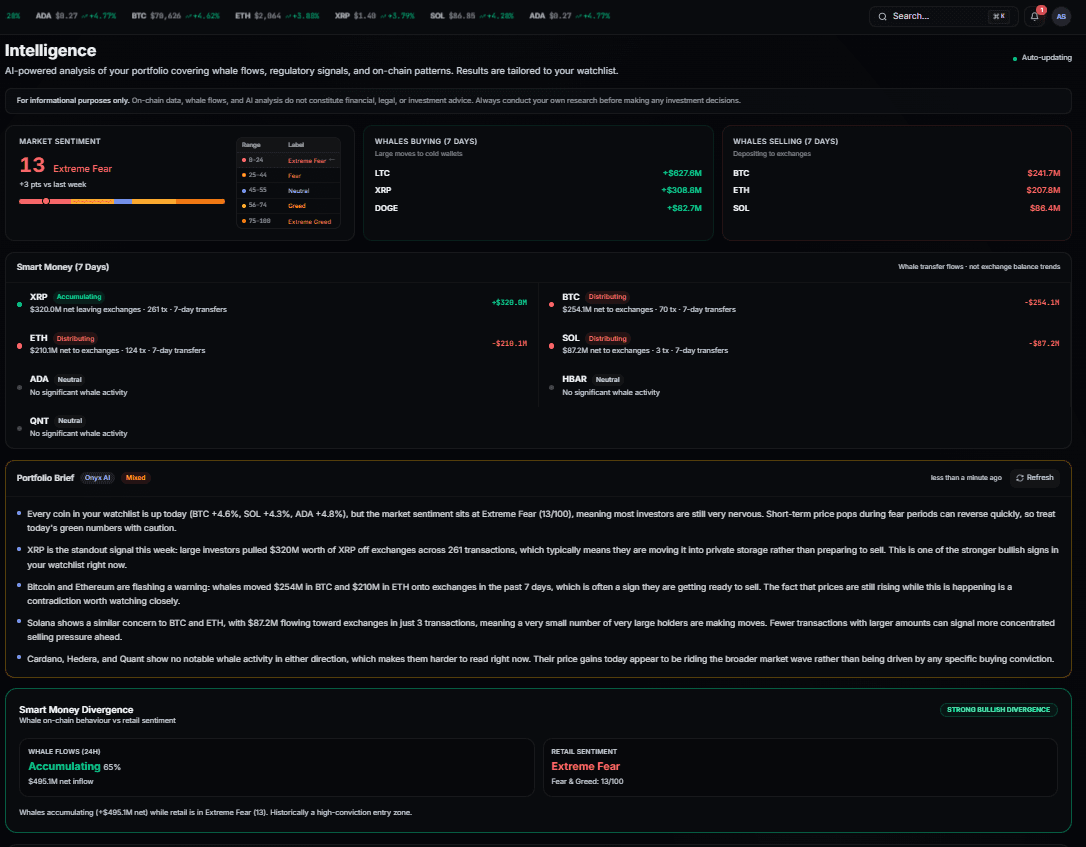
Task: Click the +$320.0M XRP flow value
Action: (509, 303)
